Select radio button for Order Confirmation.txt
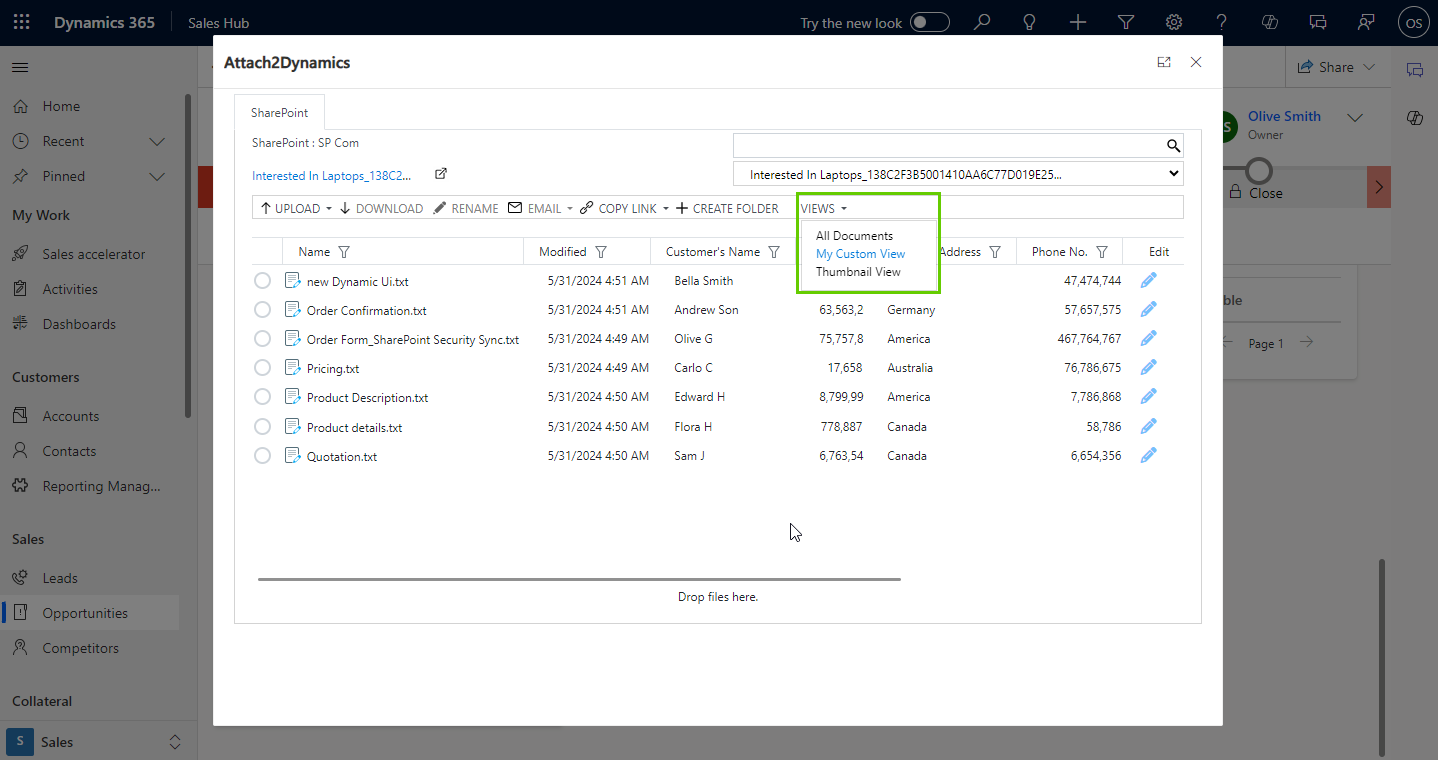The image size is (1438, 760). click(262, 310)
